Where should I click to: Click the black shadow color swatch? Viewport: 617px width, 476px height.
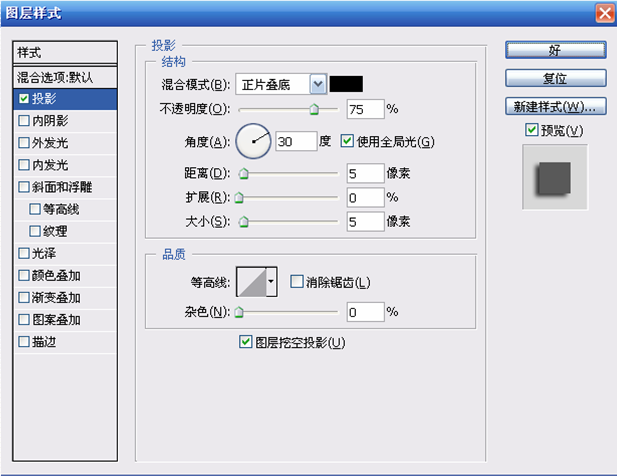tap(347, 84)
